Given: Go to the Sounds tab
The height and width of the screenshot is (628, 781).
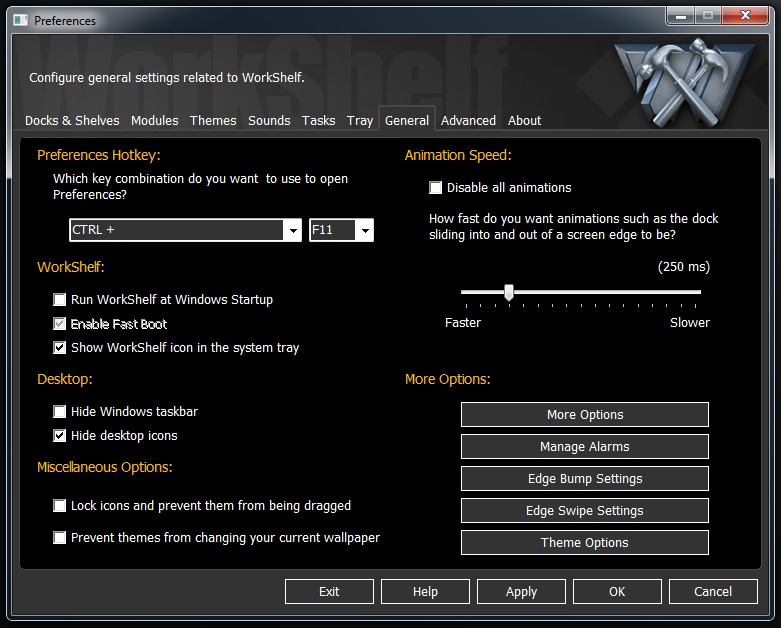Looking at the screenshot, I should pos(269,121).
